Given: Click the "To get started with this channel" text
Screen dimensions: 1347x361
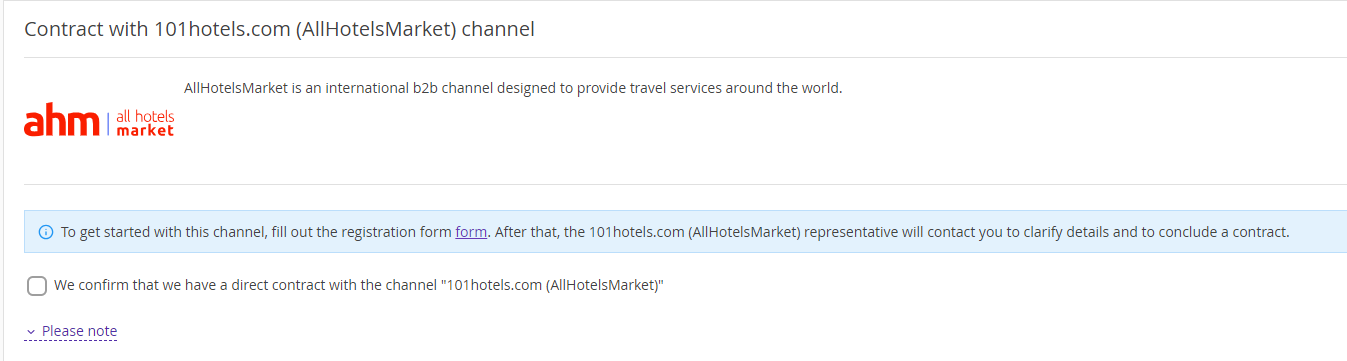Looking at the screenshot, I should 162,232.
